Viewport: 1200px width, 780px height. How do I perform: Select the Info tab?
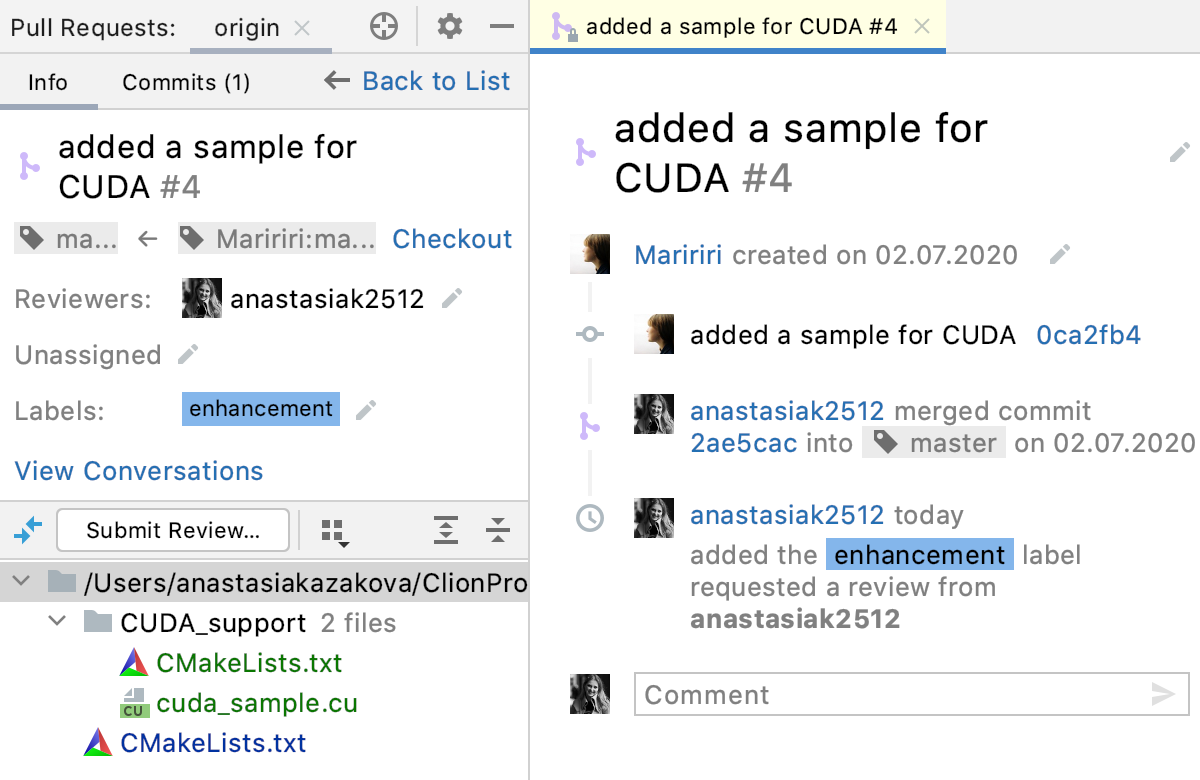pyautogui.click(x=48, y=82)
